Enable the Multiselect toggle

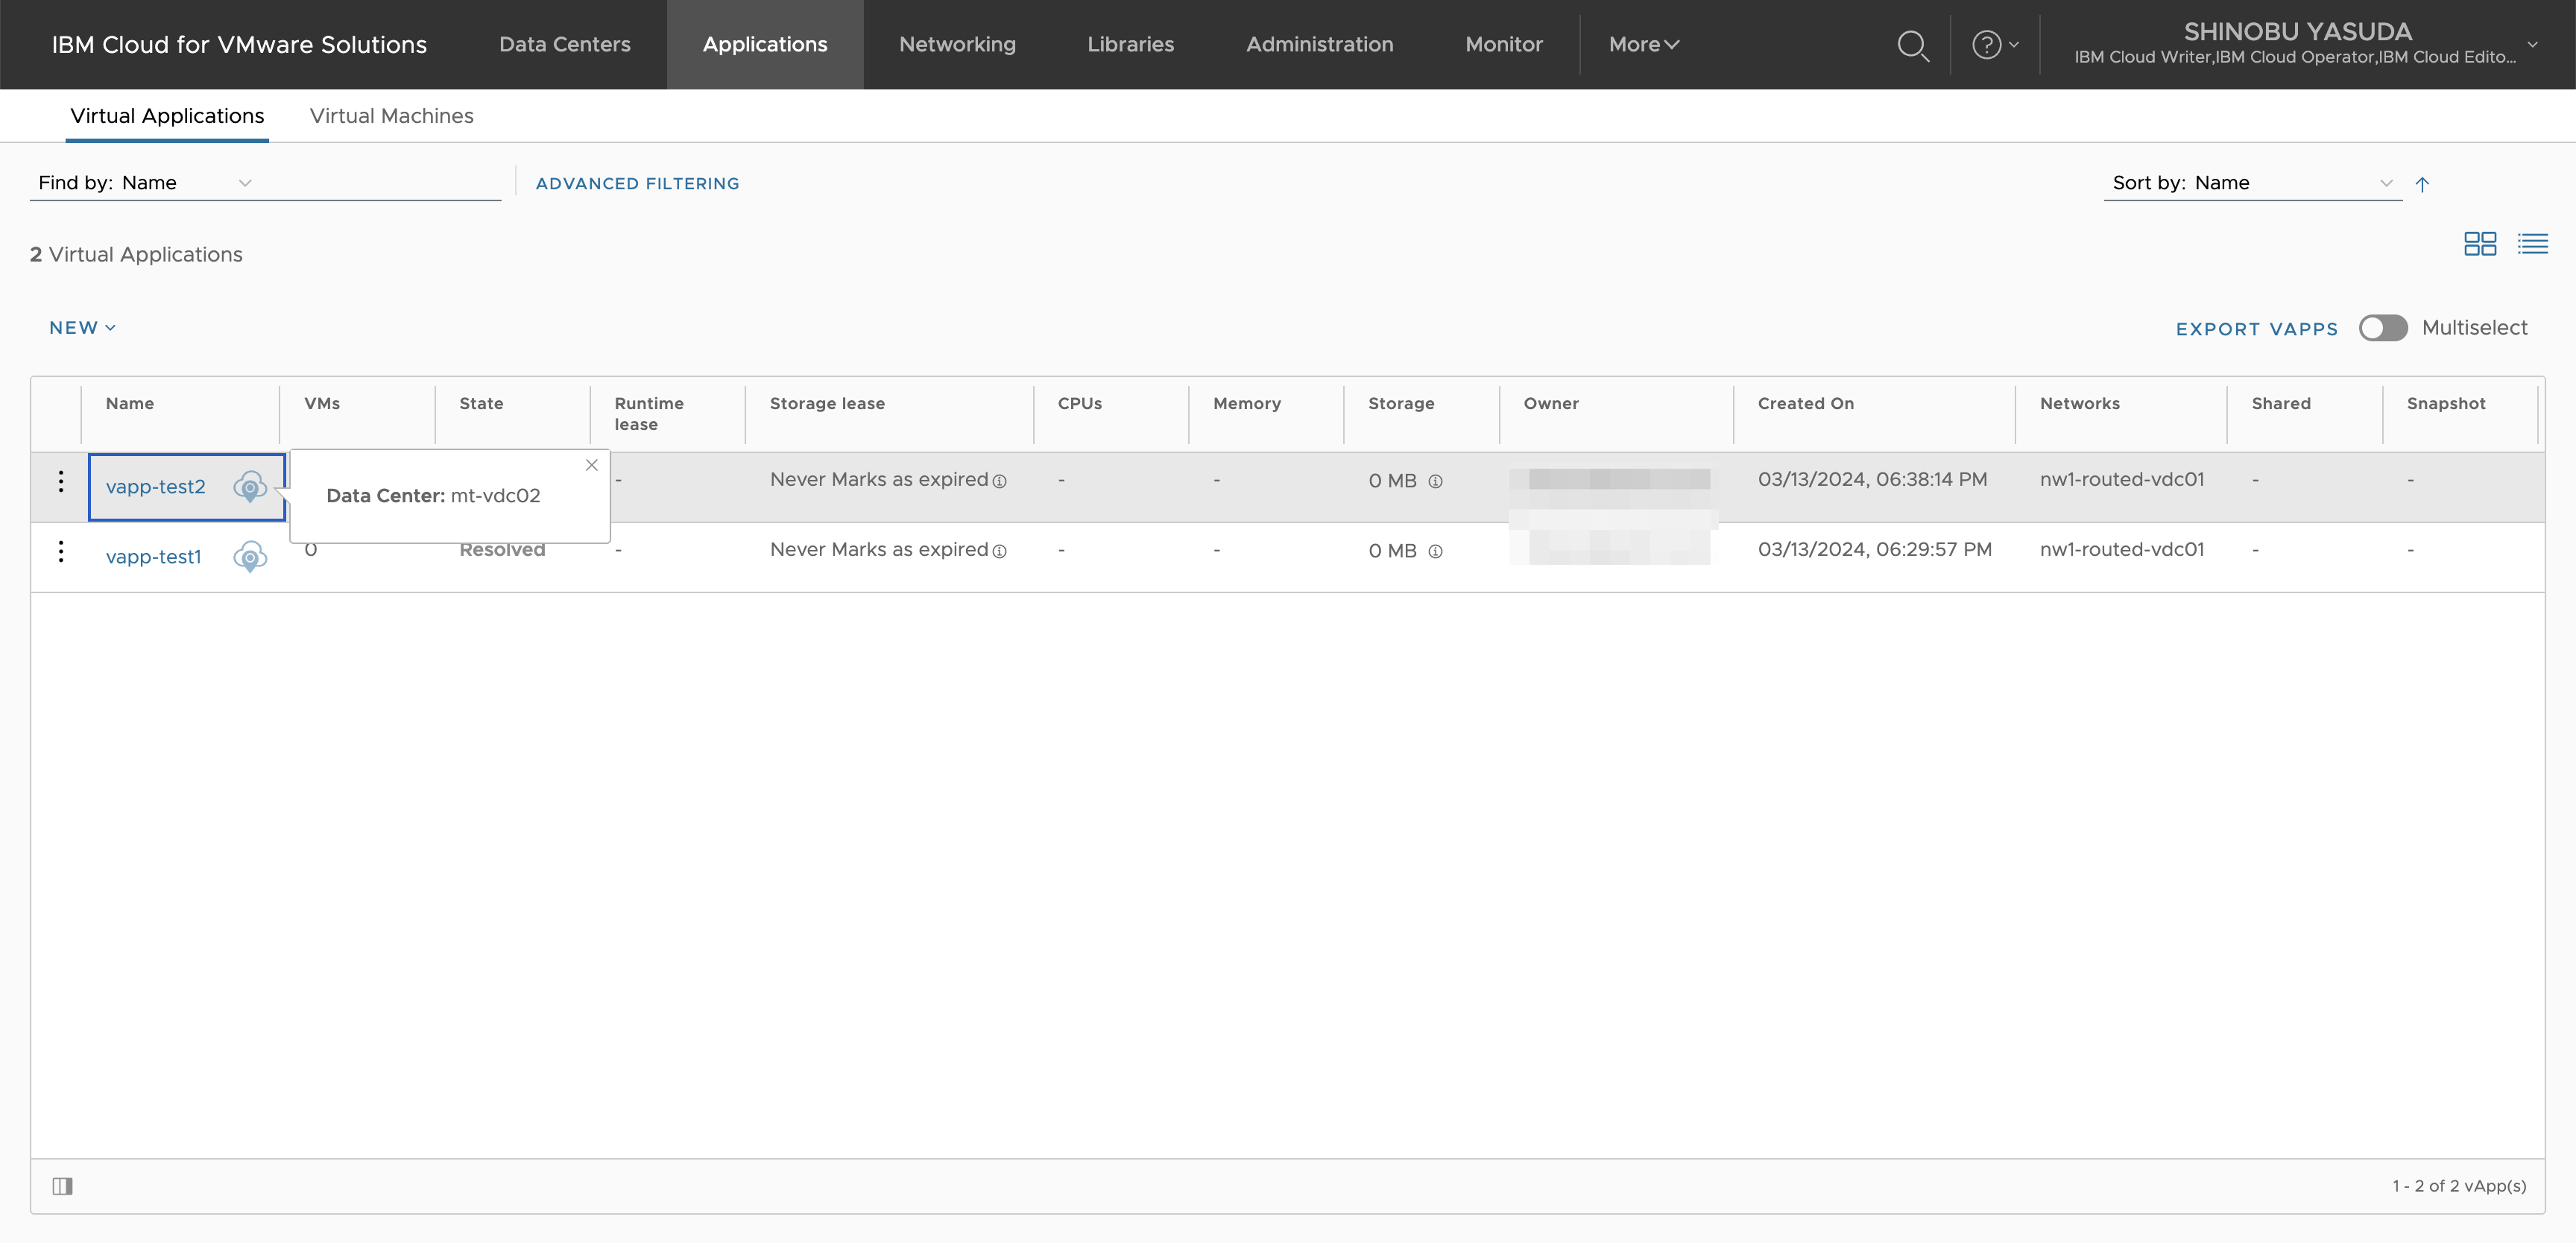point(2383,328)
